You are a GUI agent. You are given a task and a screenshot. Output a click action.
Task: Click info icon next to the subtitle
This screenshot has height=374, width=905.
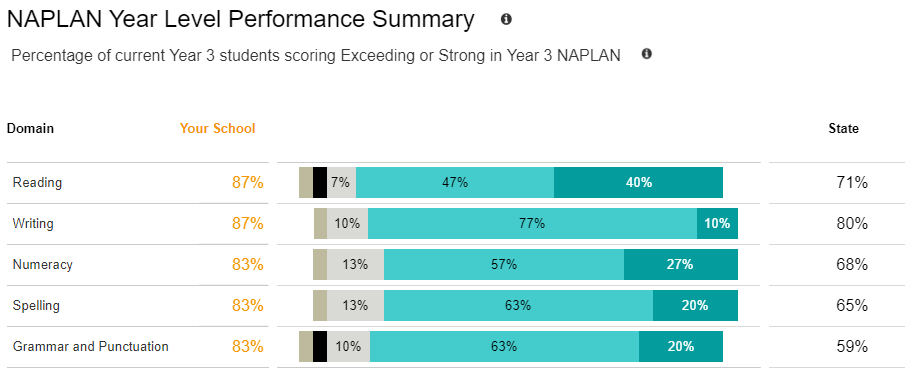(647, 54)
